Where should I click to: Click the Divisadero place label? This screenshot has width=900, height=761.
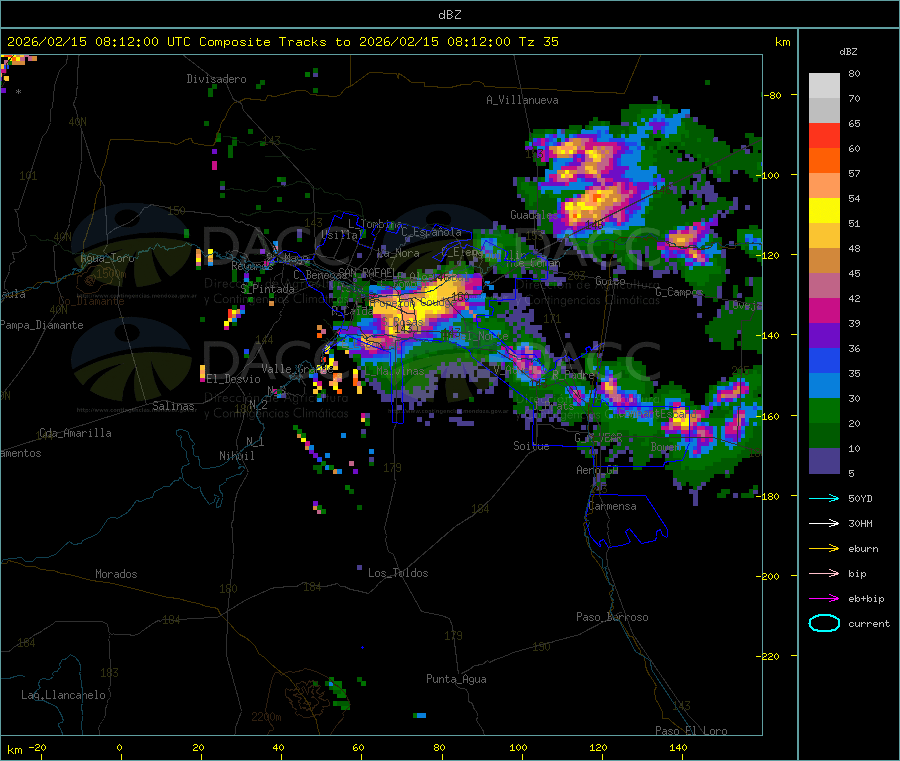[216, 79]
